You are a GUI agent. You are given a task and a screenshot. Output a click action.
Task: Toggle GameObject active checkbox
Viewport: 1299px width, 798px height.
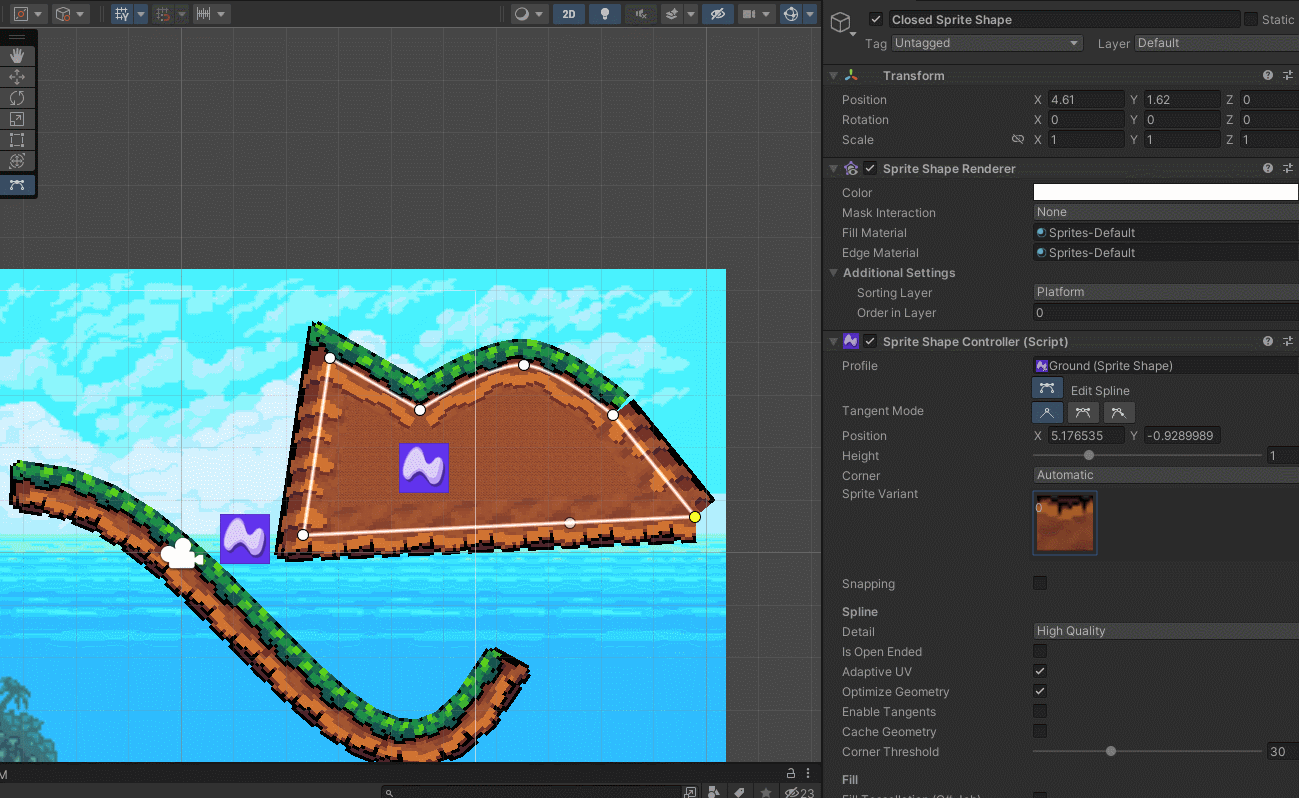tap(877, 19)
